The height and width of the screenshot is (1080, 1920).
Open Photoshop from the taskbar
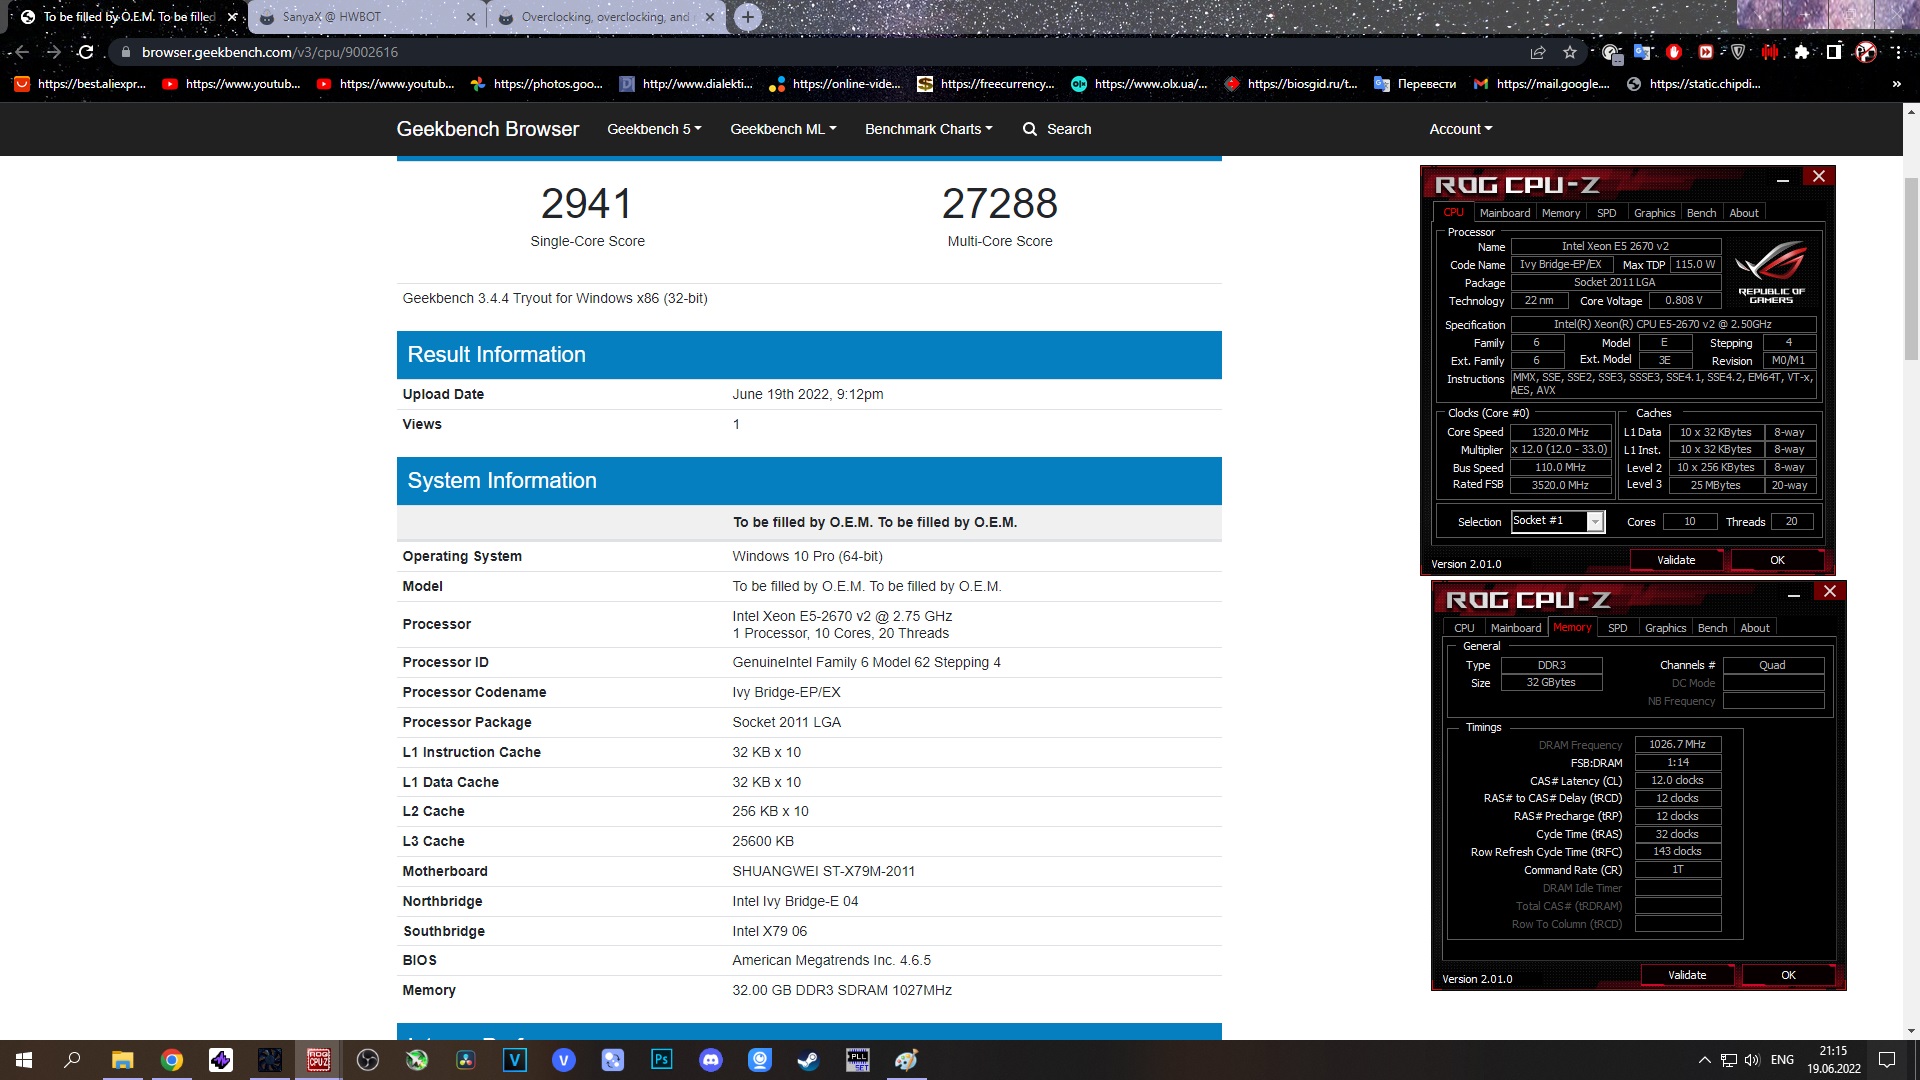coord(662,1060)
